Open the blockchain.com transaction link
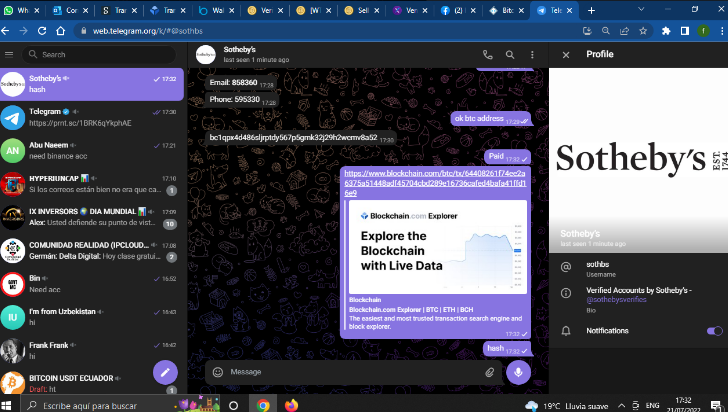This screenshot has height=412, width=728. coord(435,183)
